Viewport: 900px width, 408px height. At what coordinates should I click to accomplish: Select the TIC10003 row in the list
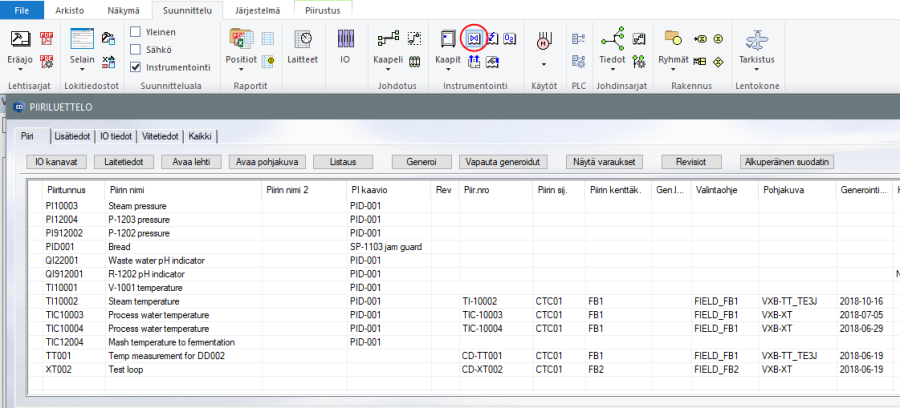65,314
